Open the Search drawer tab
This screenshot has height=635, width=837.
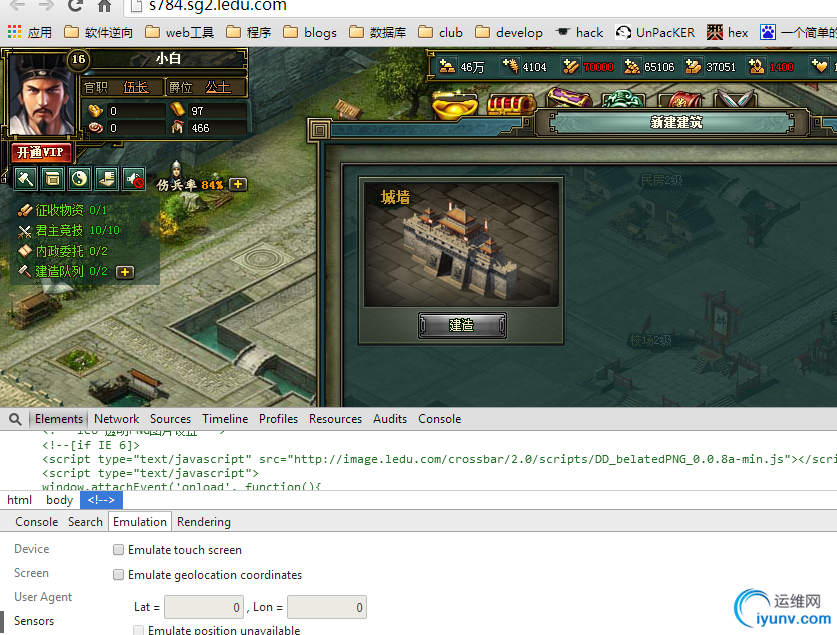pos(85,521)
